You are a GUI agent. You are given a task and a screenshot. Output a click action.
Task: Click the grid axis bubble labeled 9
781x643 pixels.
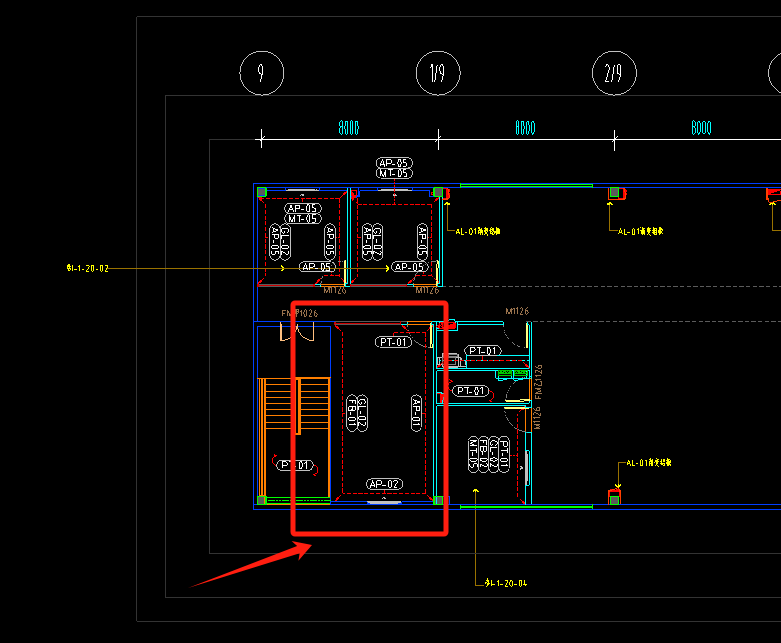261,73
